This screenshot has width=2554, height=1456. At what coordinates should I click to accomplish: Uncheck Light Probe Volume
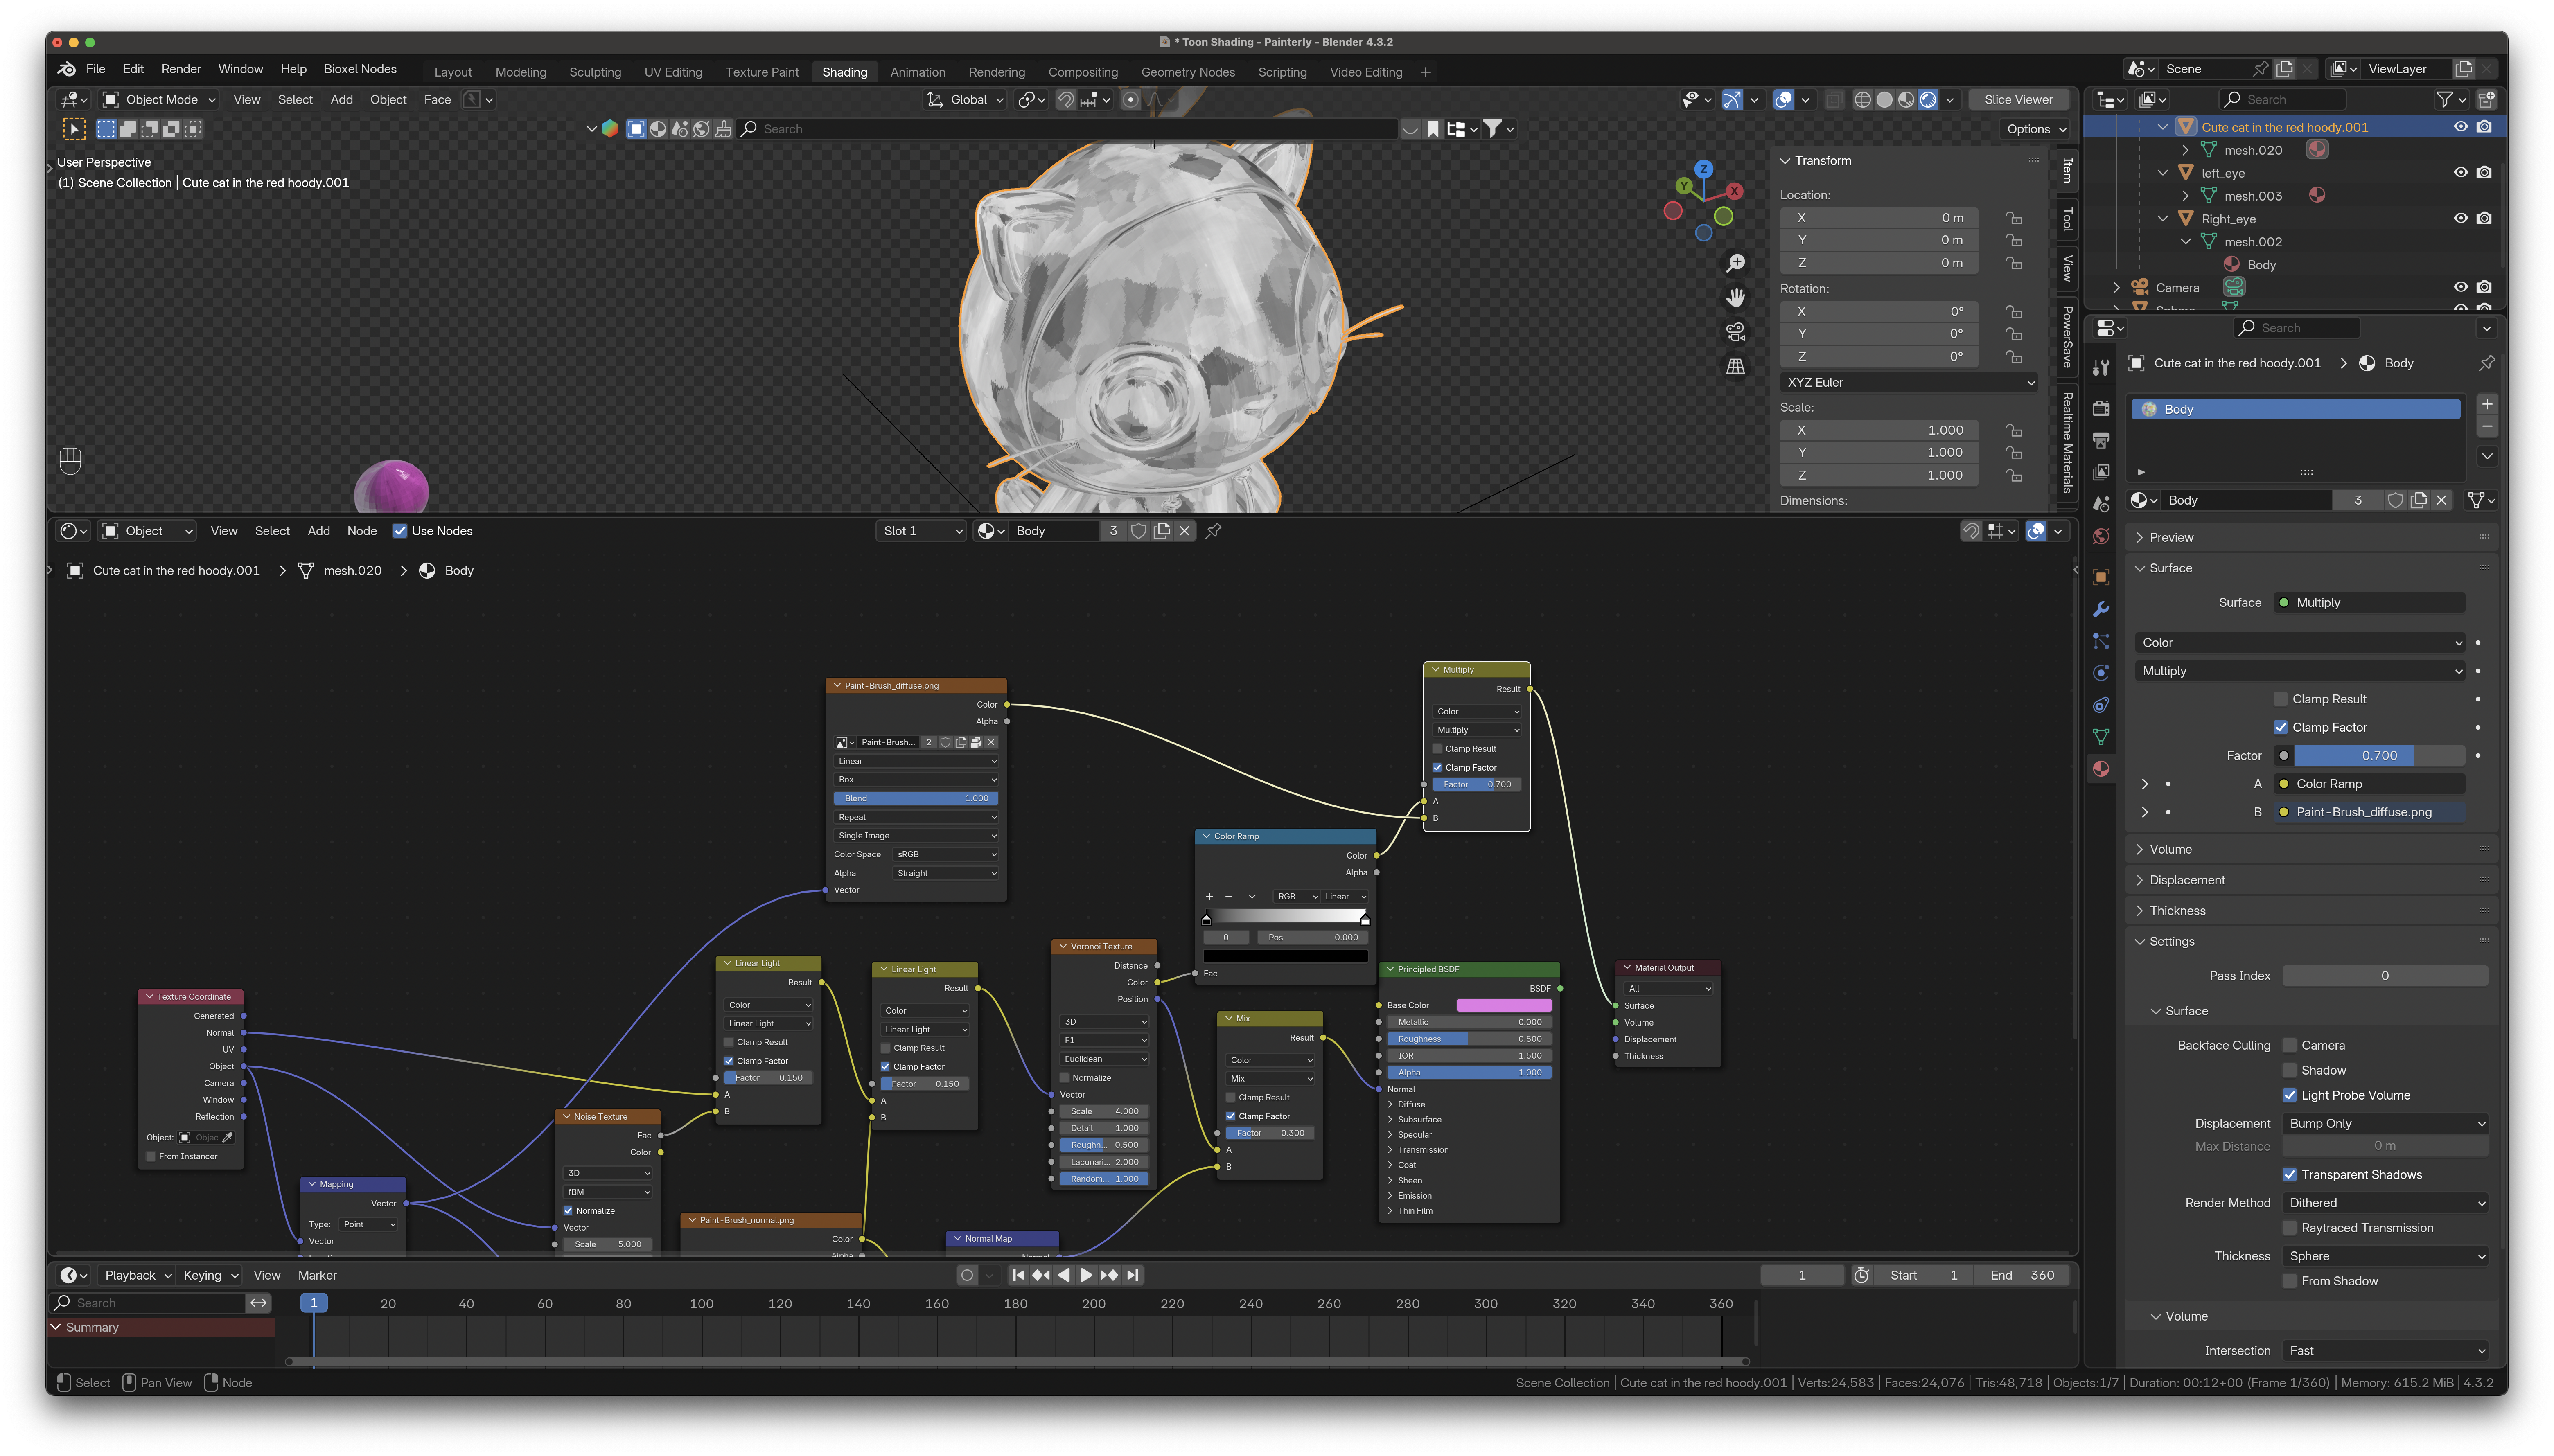point(2289,1095)
